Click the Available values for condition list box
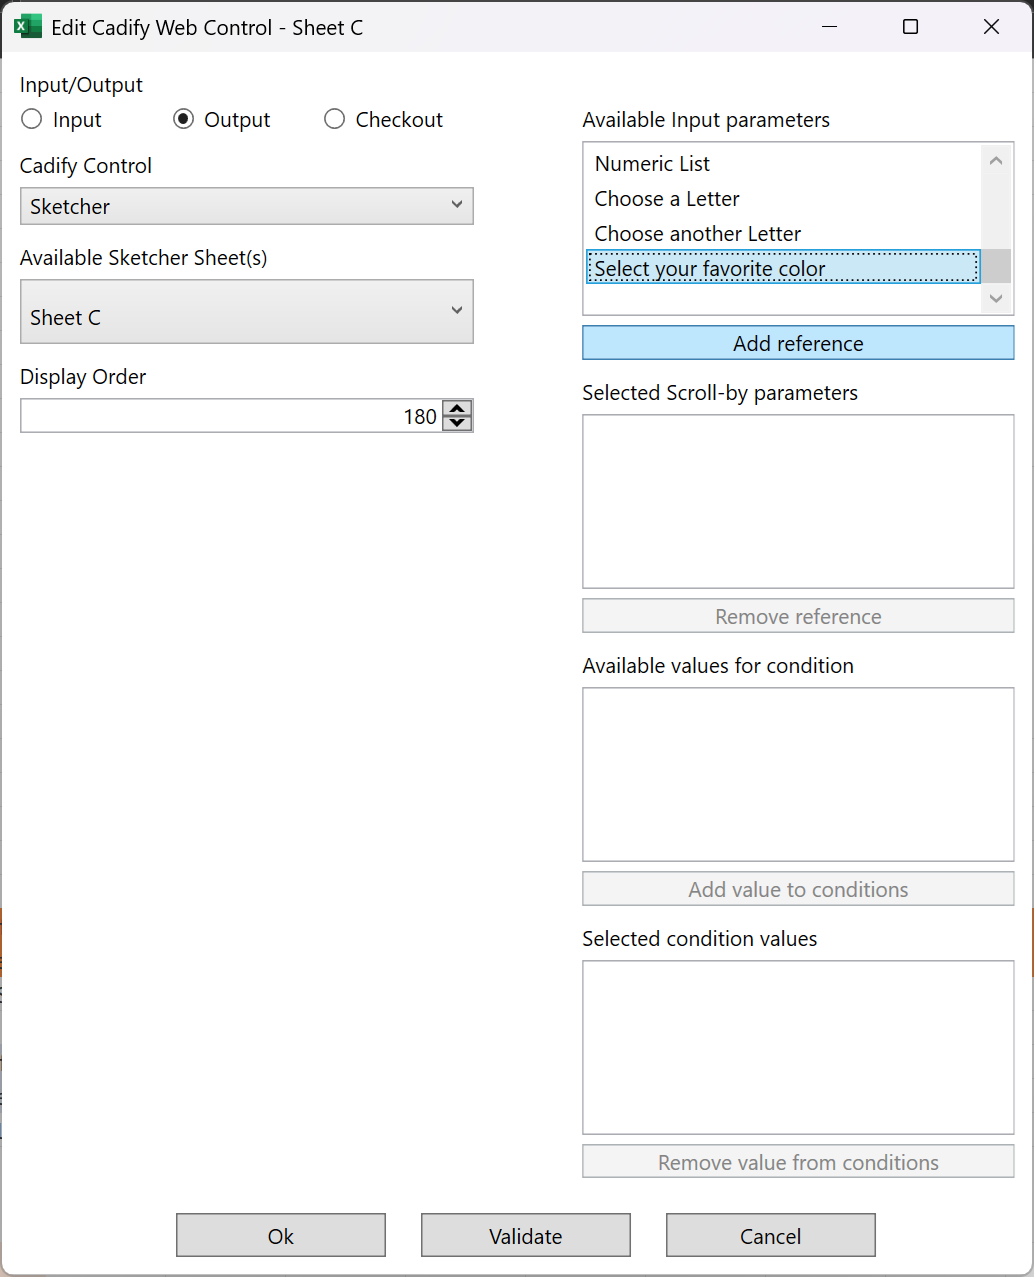The height and width of the screenshot is (1277, 1034). click(x=798, y=775)
